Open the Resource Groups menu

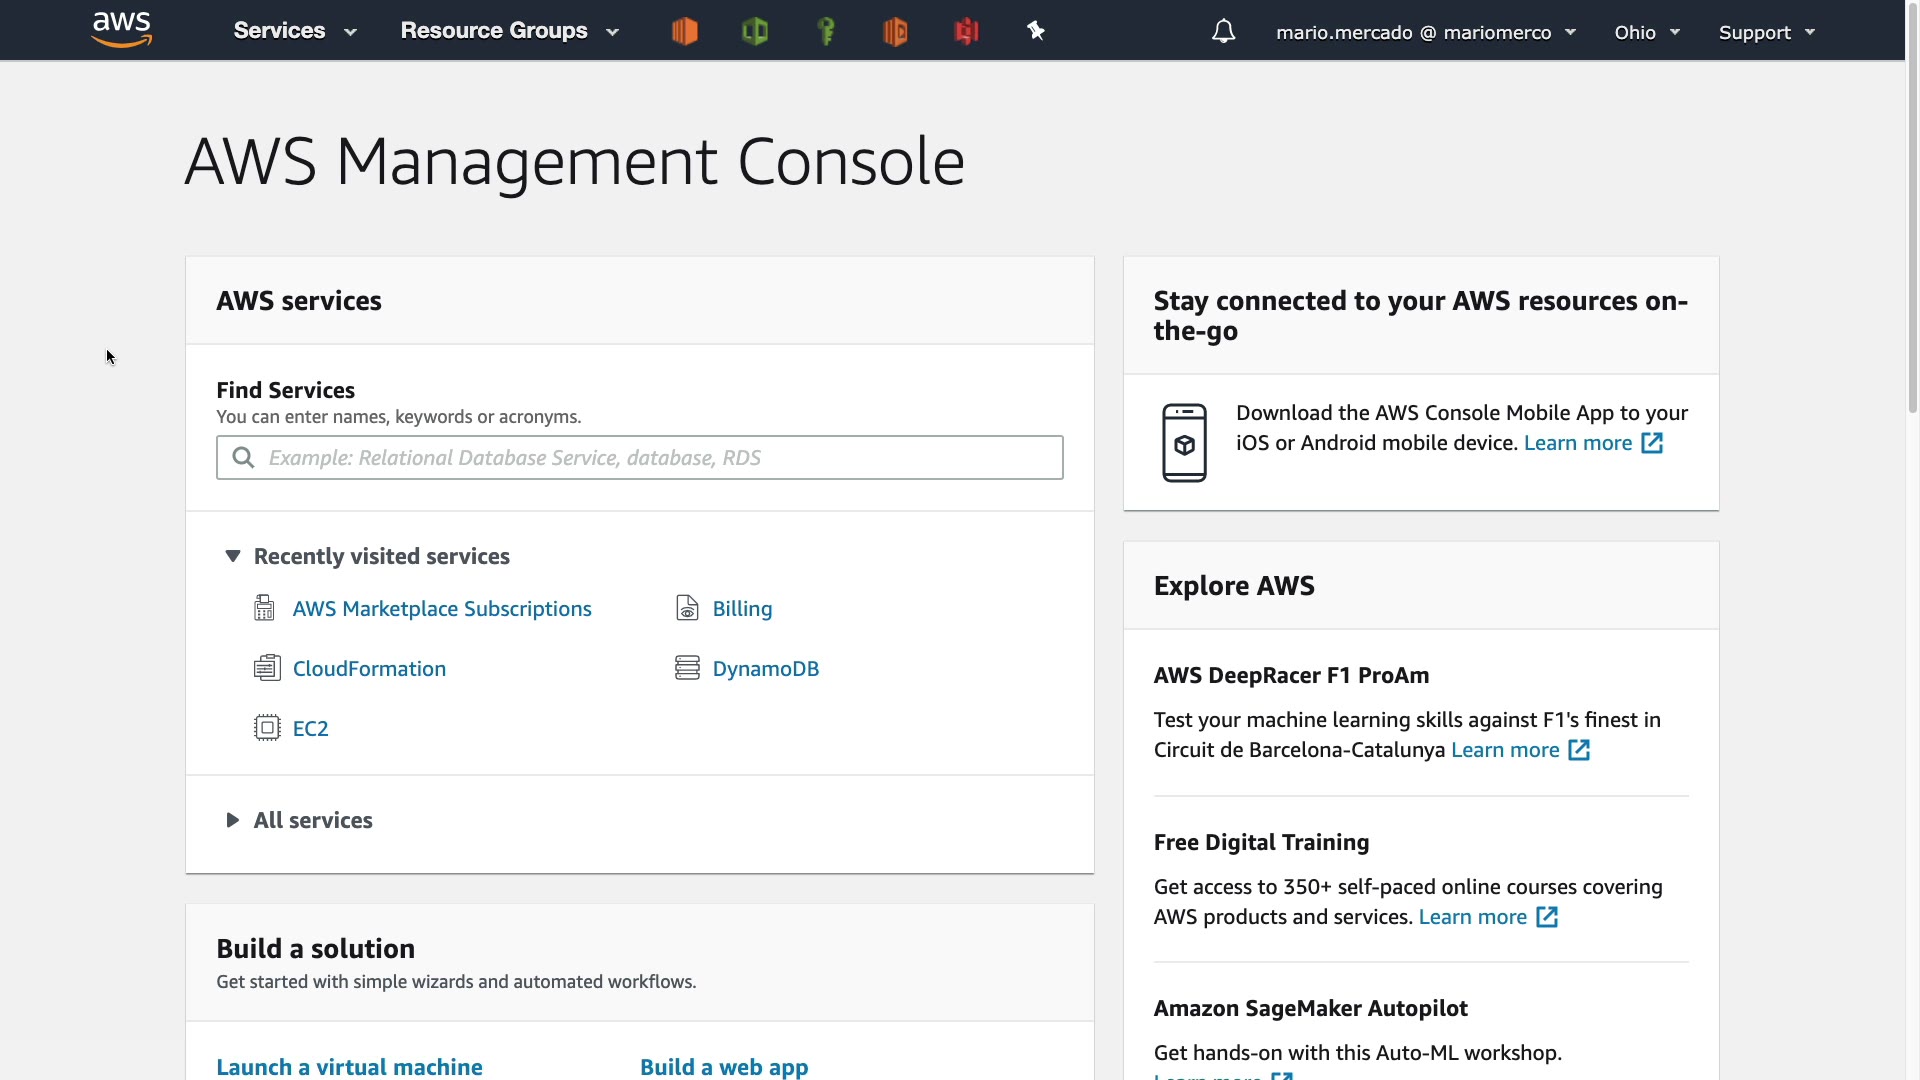click(509, 31)
